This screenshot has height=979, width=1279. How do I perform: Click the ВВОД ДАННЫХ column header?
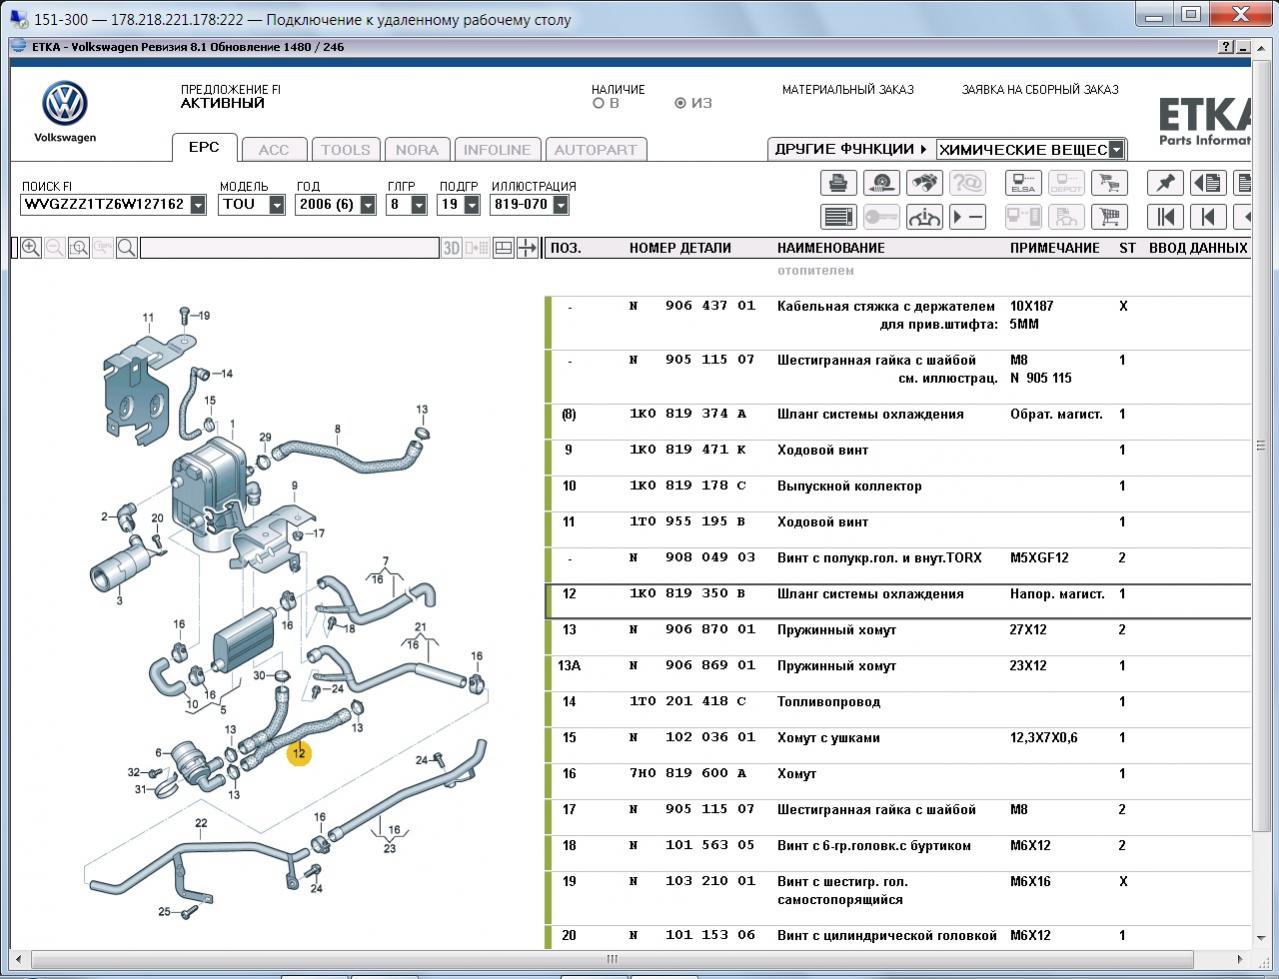tap(1198, 248)
